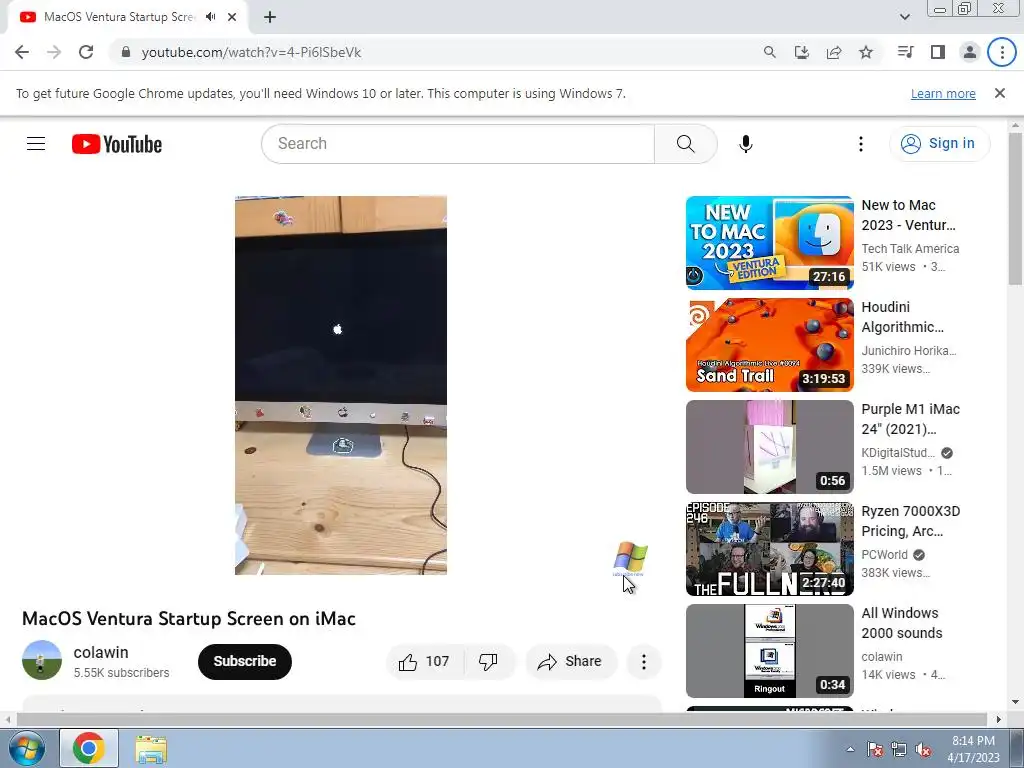Open the YouTube hamburger guide menu
Screen dimensions: 1024x768
click(36, 144)
